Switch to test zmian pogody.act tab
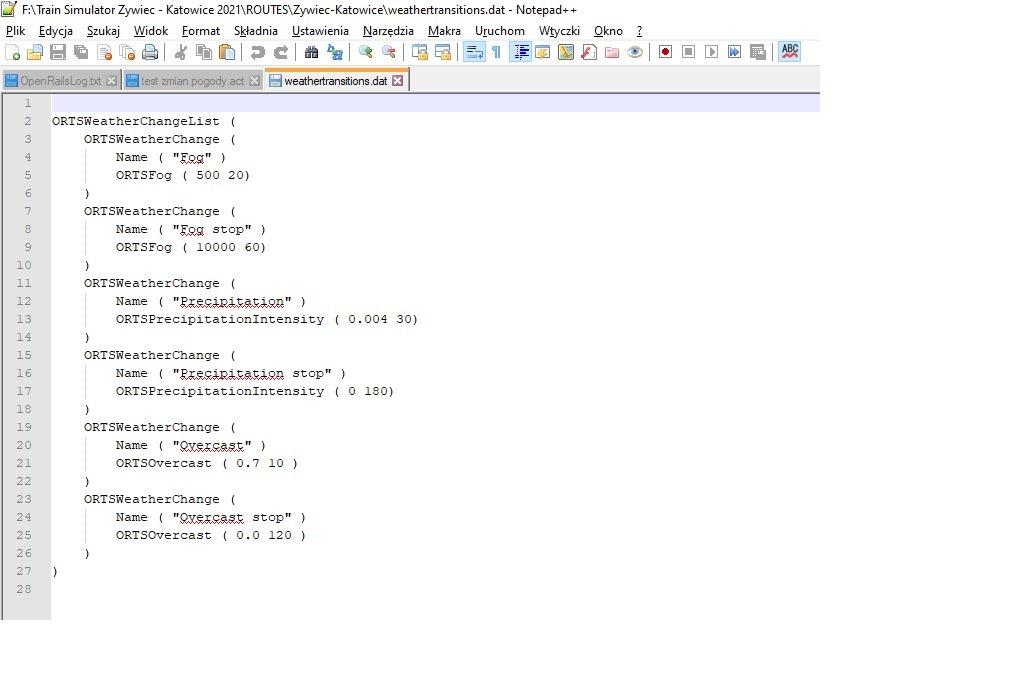Screen dimensions: 1010x674 tap(192, 81)
